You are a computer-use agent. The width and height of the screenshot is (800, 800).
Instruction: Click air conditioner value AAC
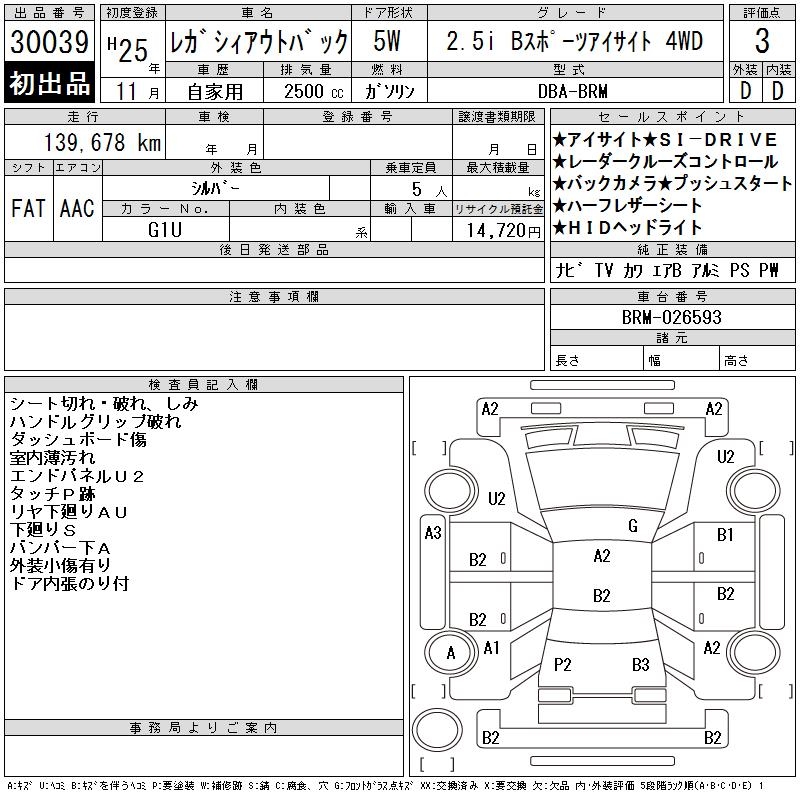coord(78,208)
